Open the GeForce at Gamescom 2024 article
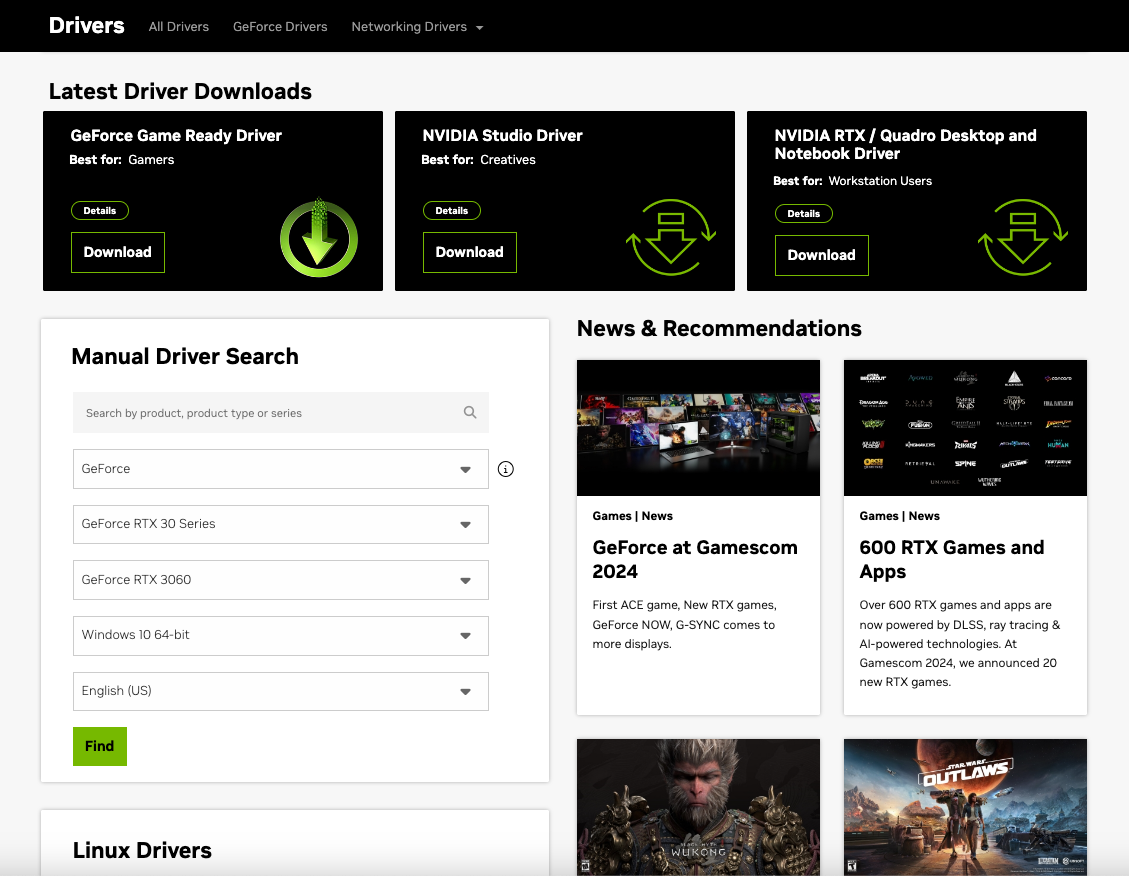This screenshot has width=1129, height=876. 695,559
